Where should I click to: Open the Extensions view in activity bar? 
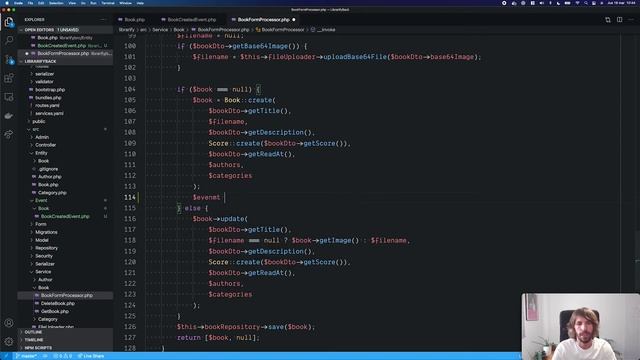coord(9,78)
